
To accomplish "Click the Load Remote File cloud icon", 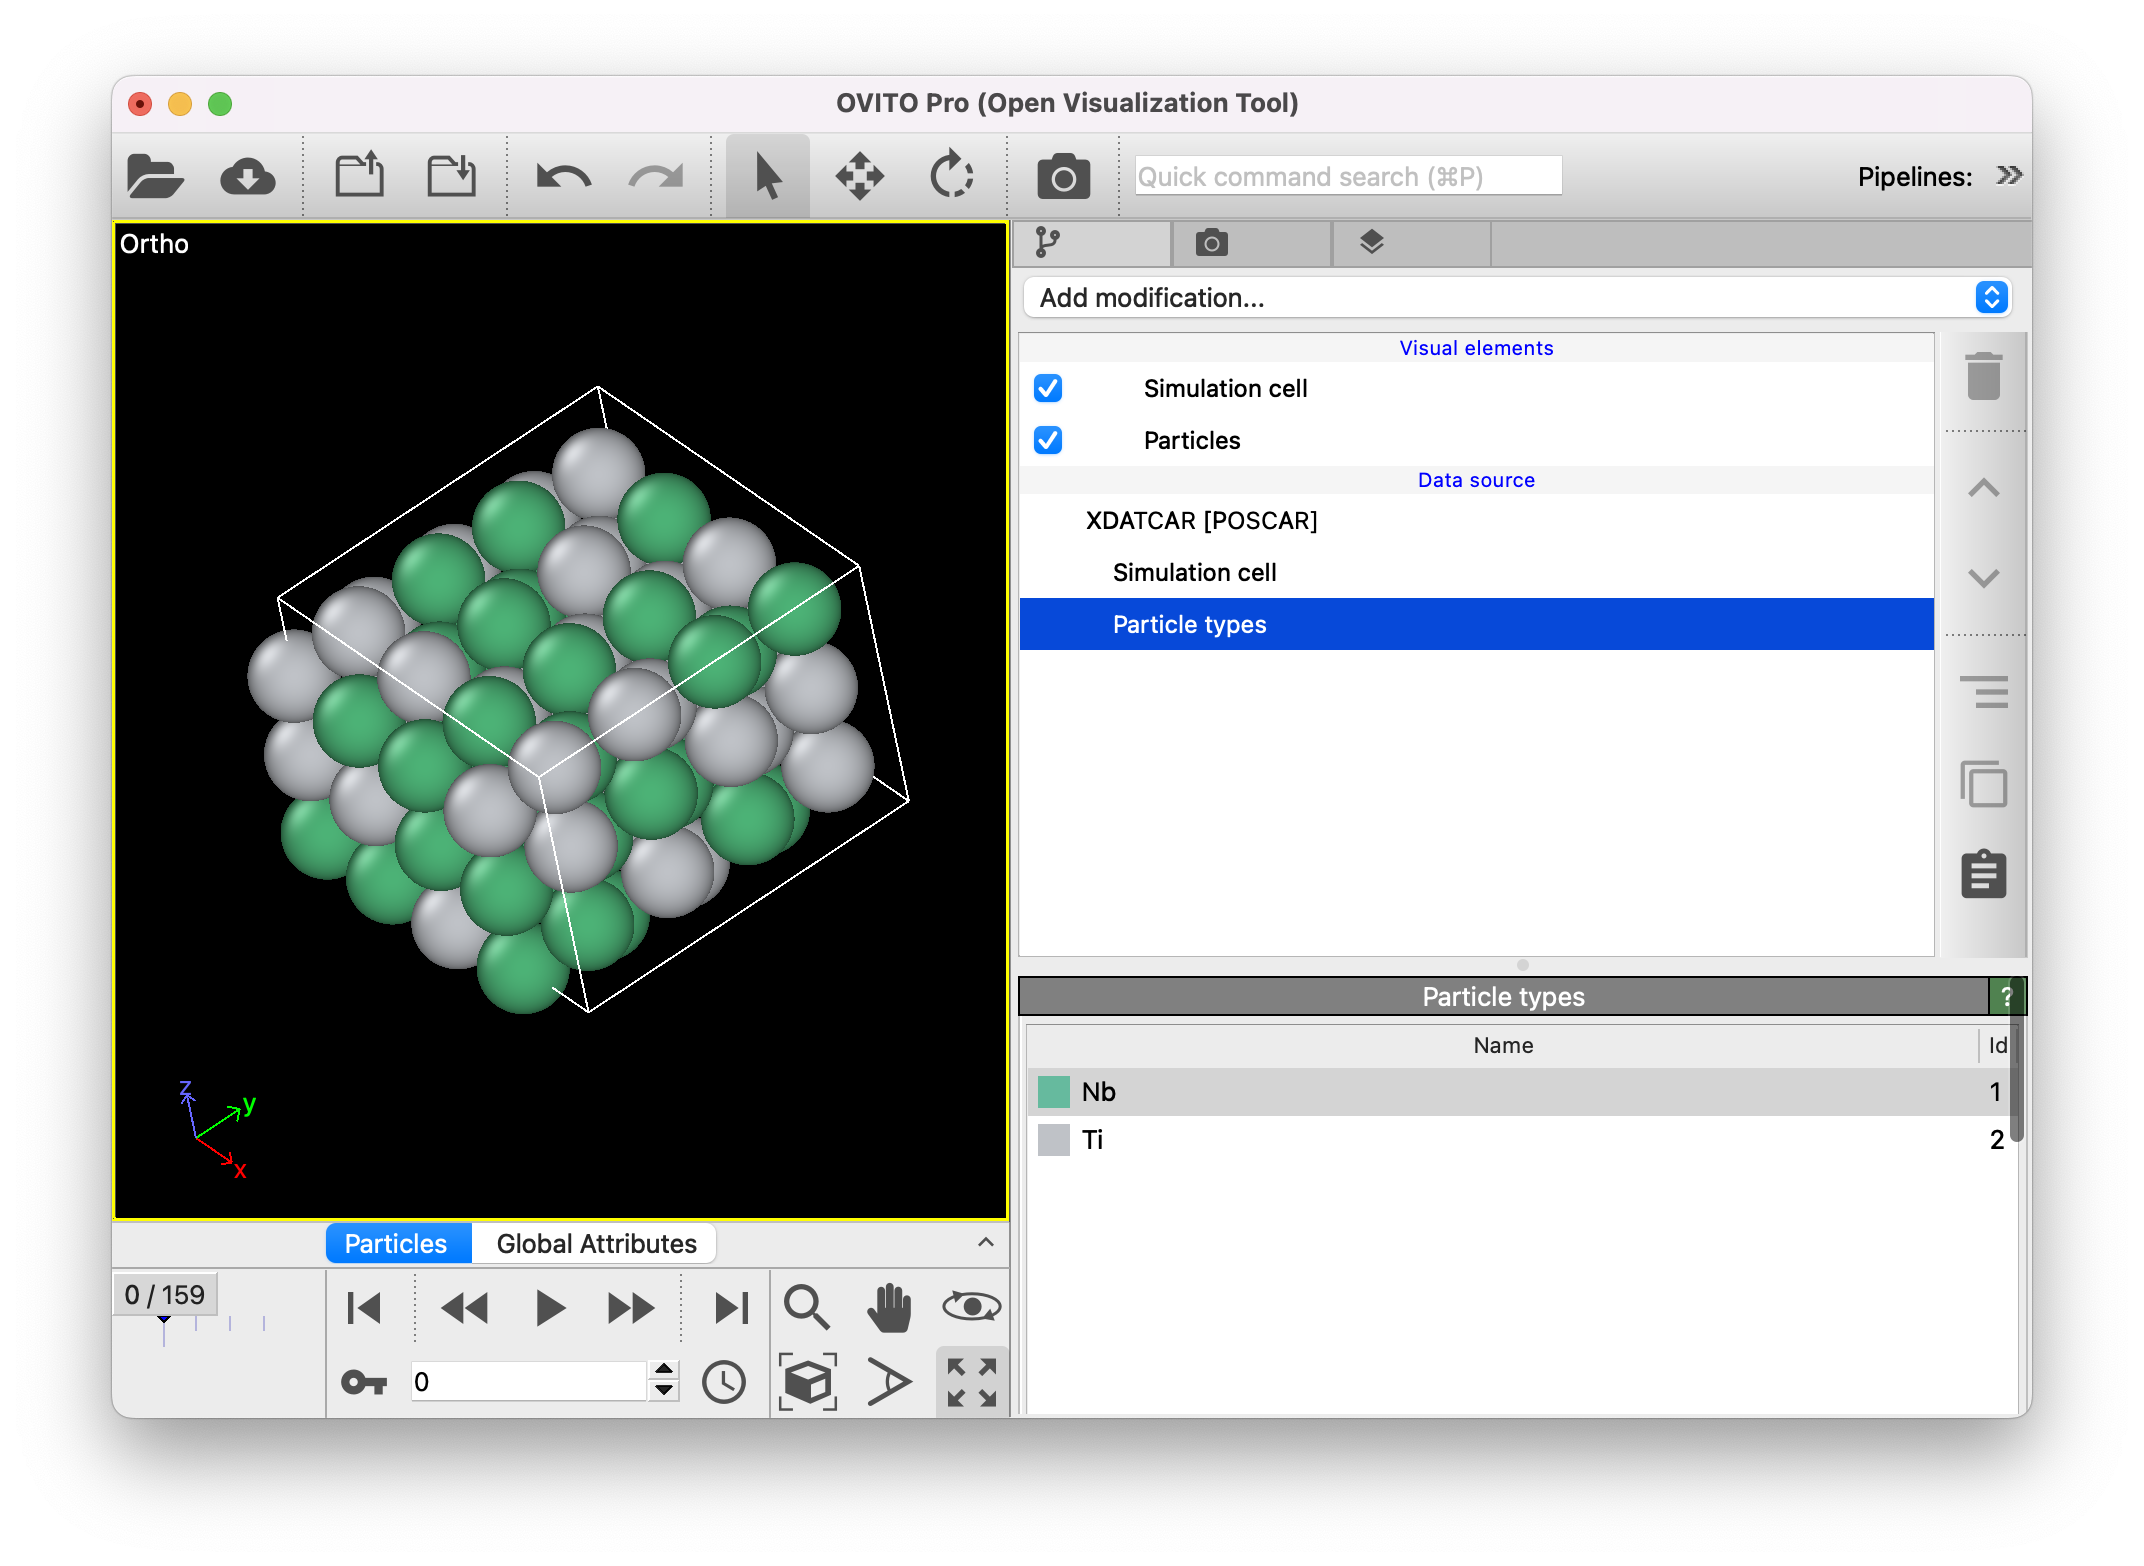I will pos(247,177).
